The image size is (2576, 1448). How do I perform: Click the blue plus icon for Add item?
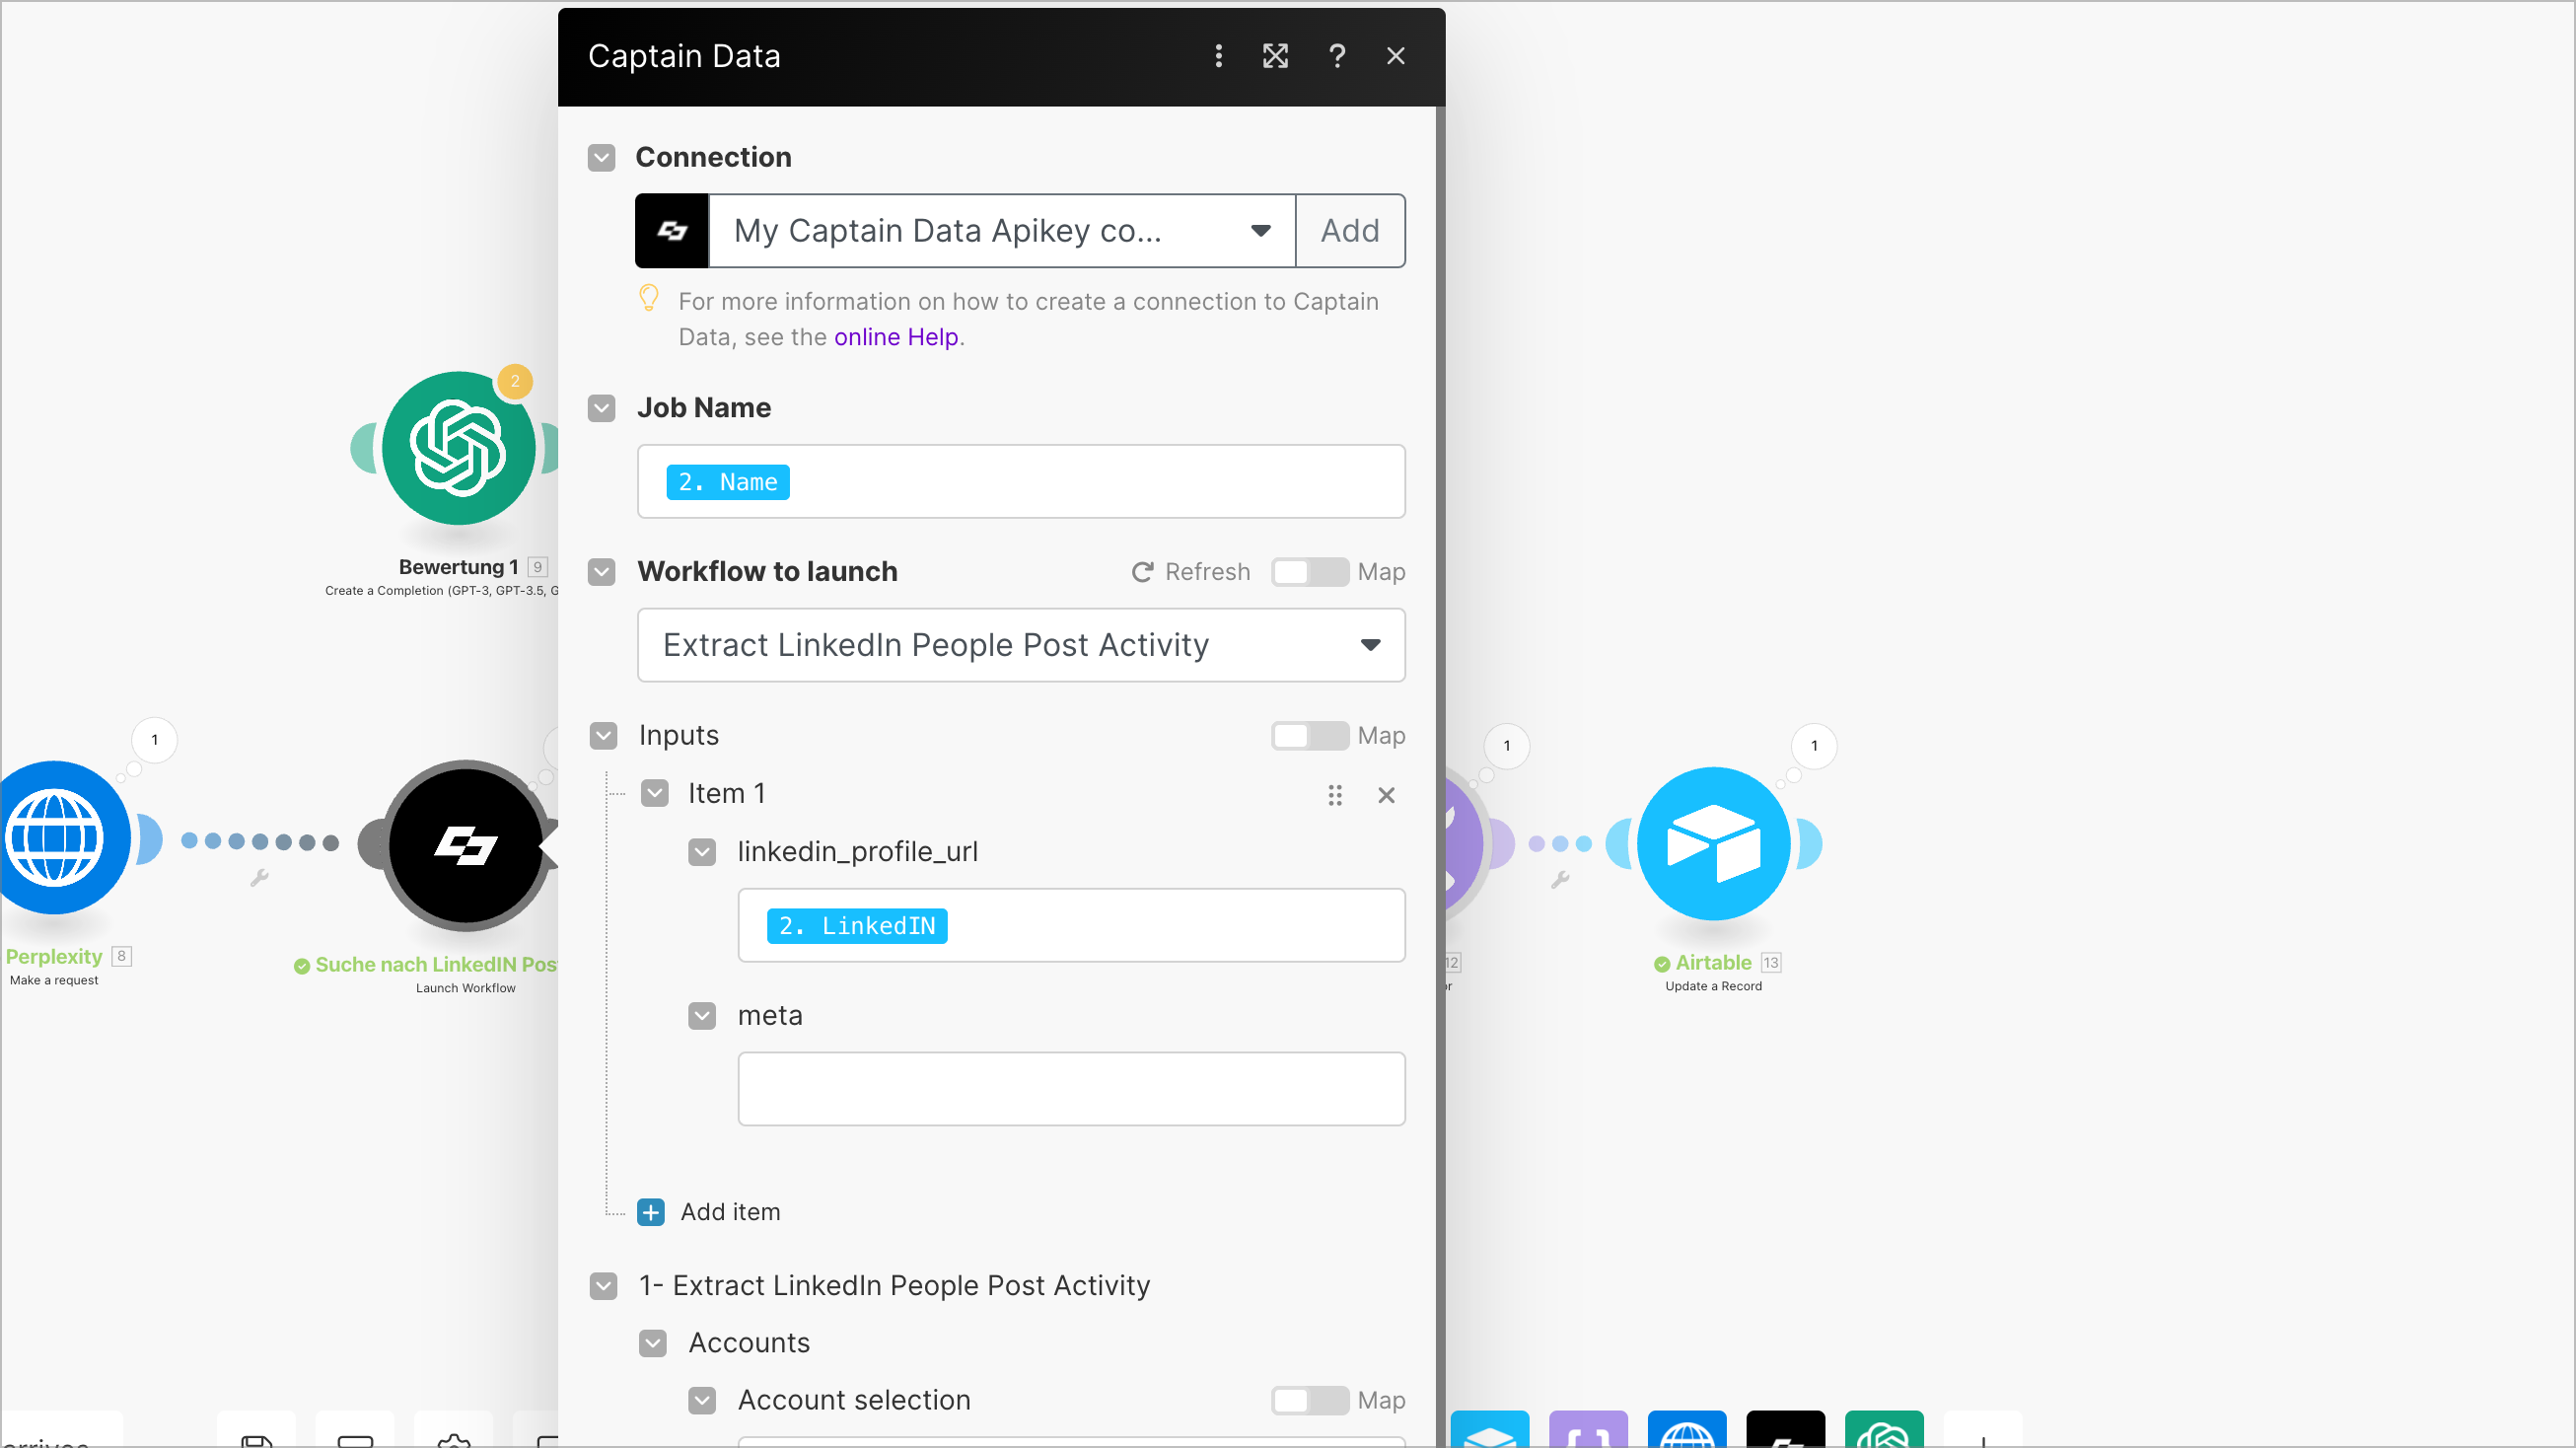click(x=651, y=1212)
